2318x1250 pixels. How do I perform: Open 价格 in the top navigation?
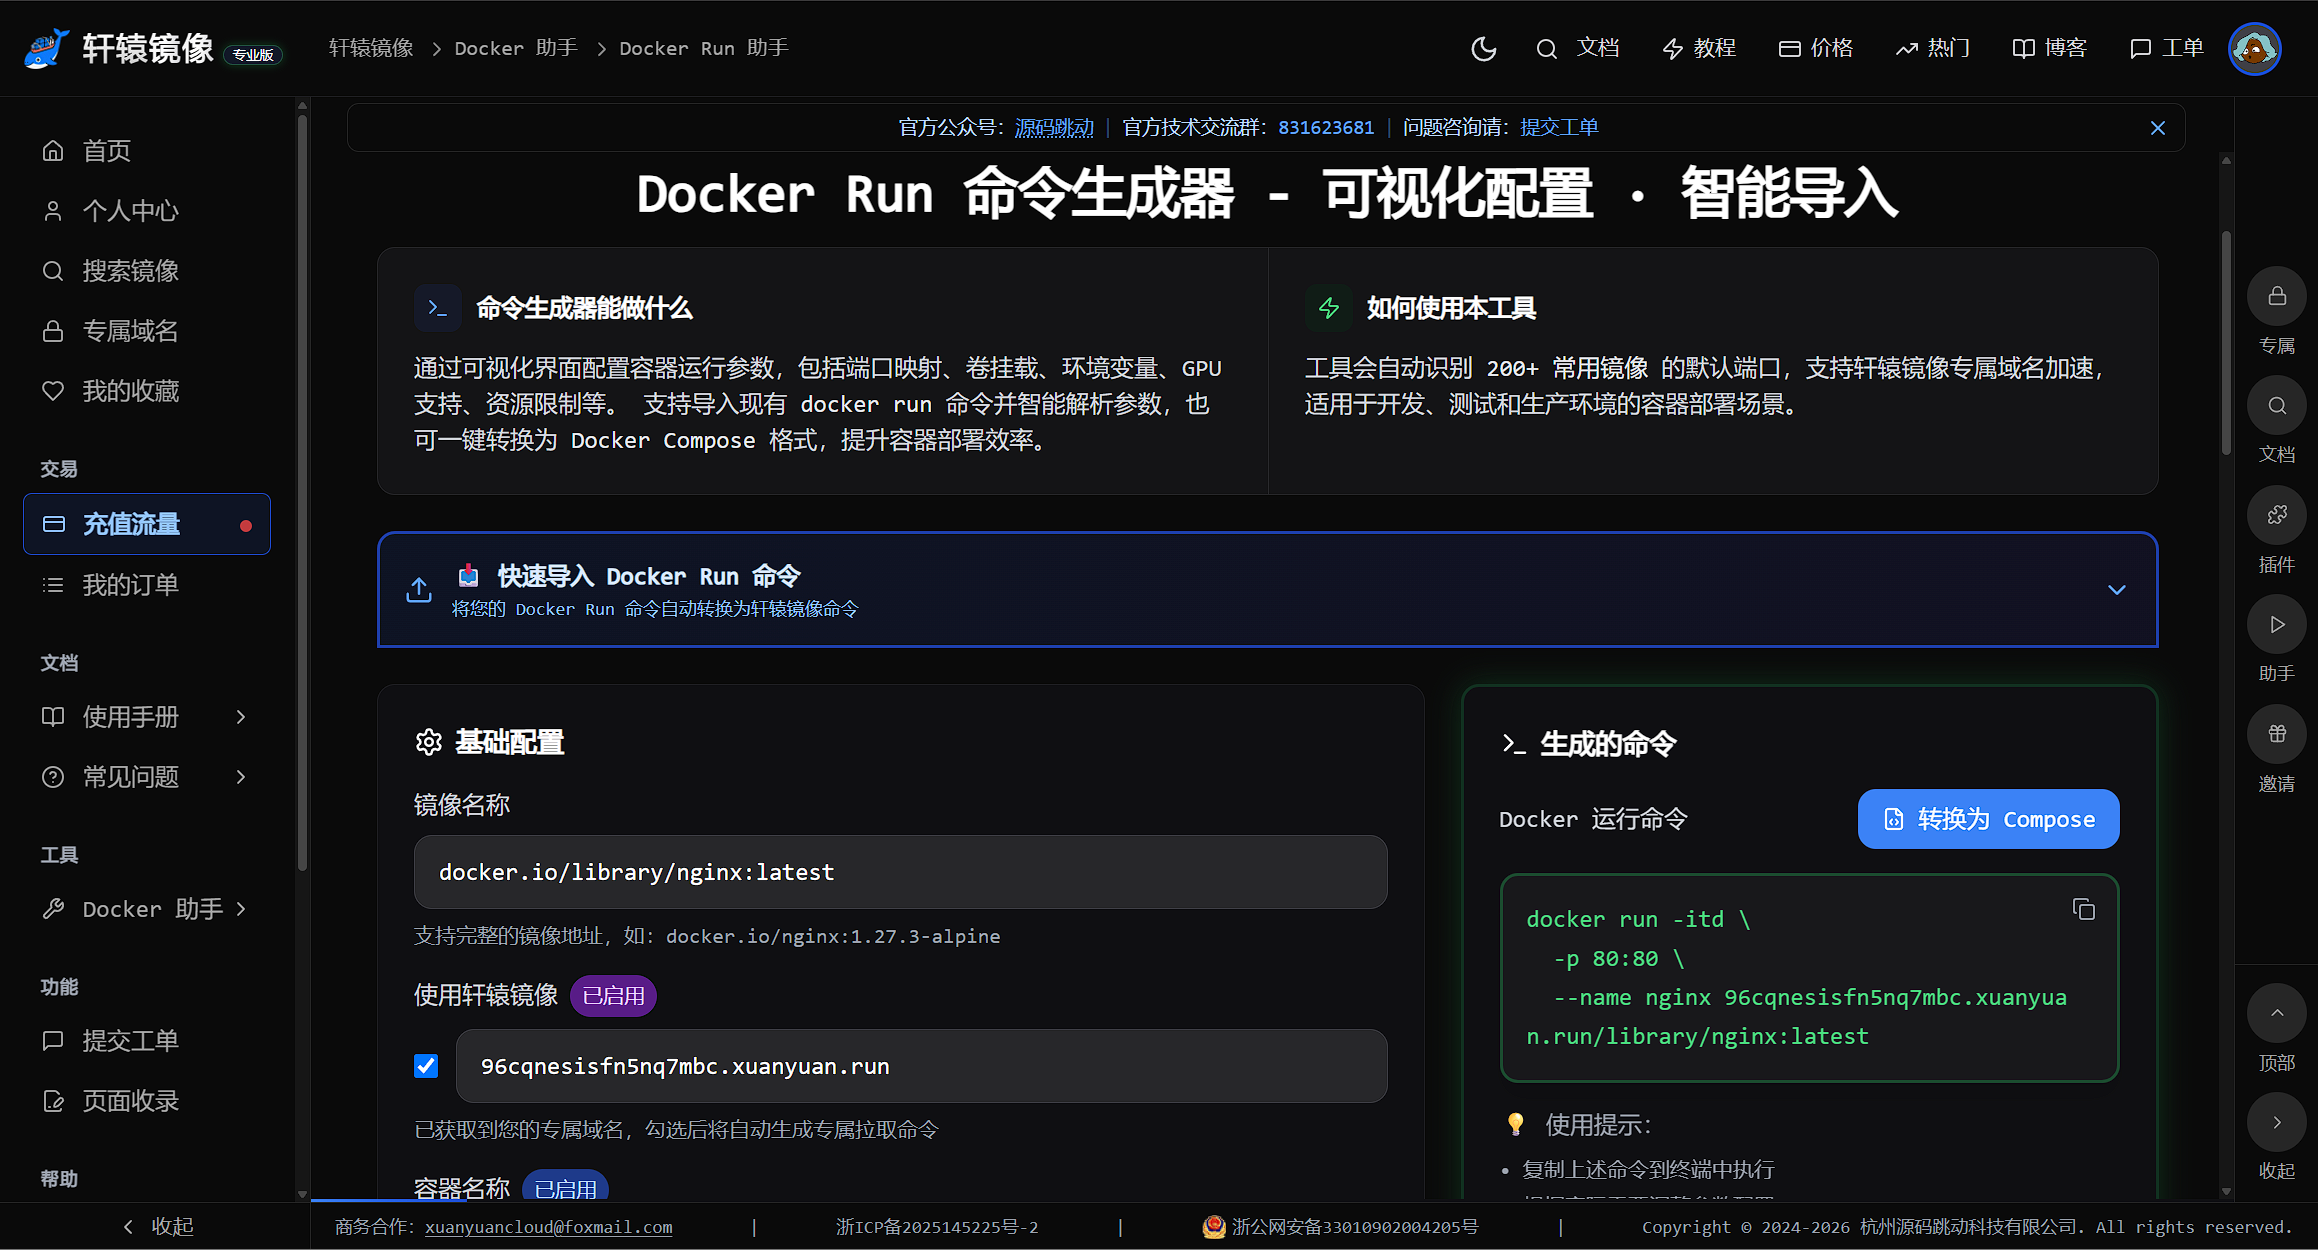coord(1816,48)
